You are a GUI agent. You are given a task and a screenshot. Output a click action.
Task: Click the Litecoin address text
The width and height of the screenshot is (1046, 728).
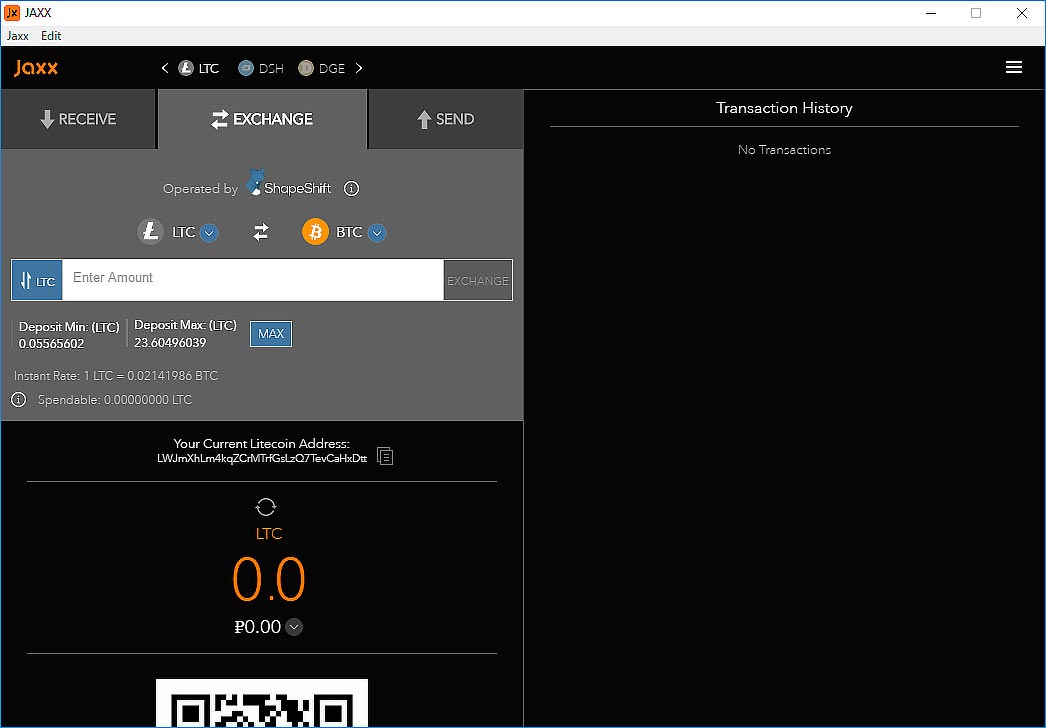(262, 458)
